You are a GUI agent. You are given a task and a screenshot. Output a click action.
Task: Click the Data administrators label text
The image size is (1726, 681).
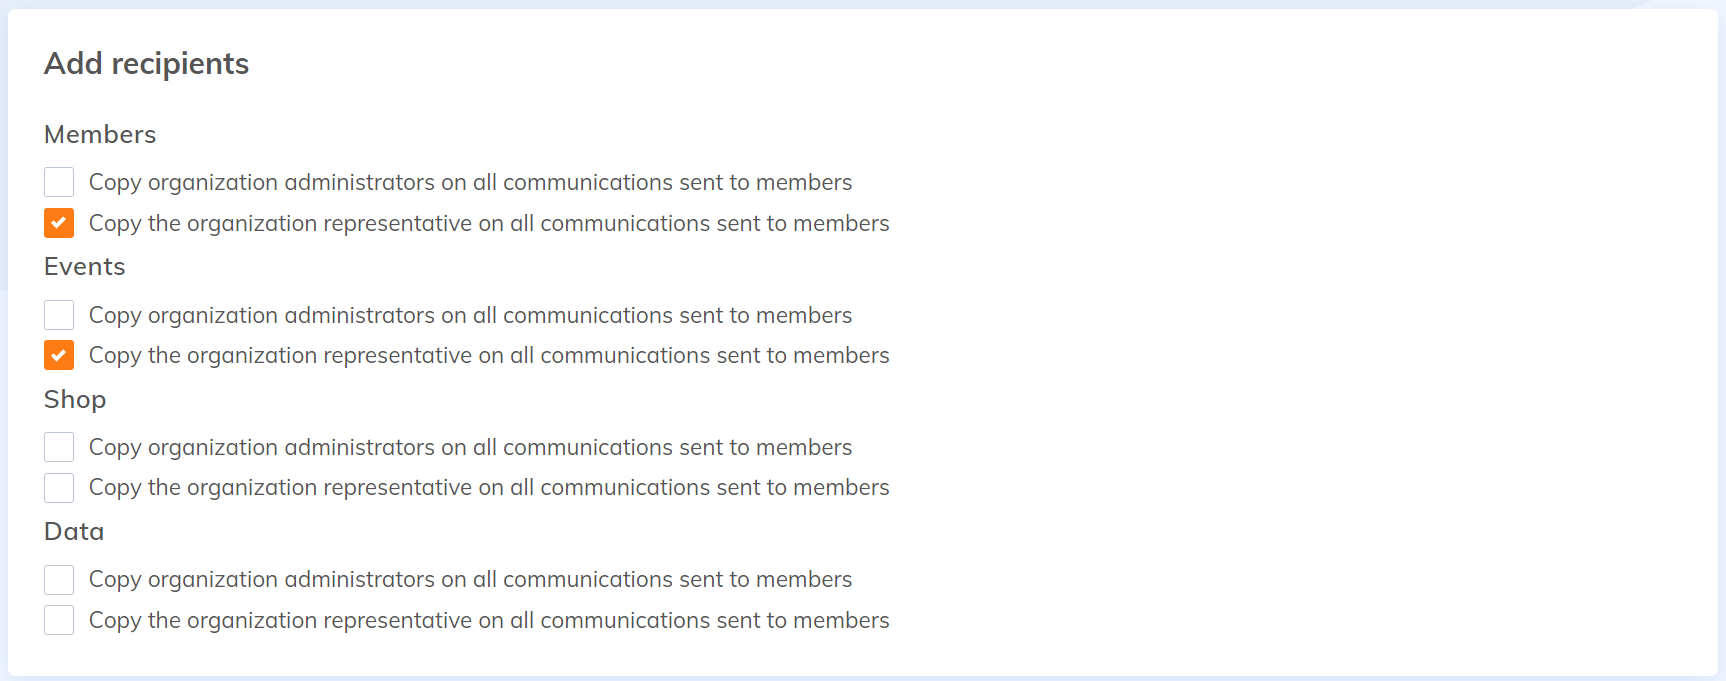click(x=470, y=580)
